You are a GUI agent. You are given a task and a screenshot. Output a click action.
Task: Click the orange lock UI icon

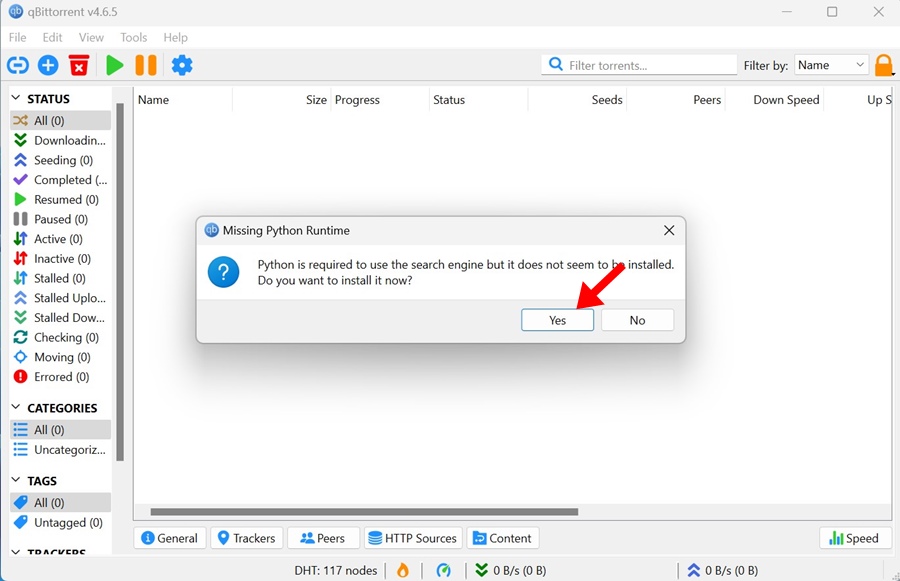(x=884, y=65)
